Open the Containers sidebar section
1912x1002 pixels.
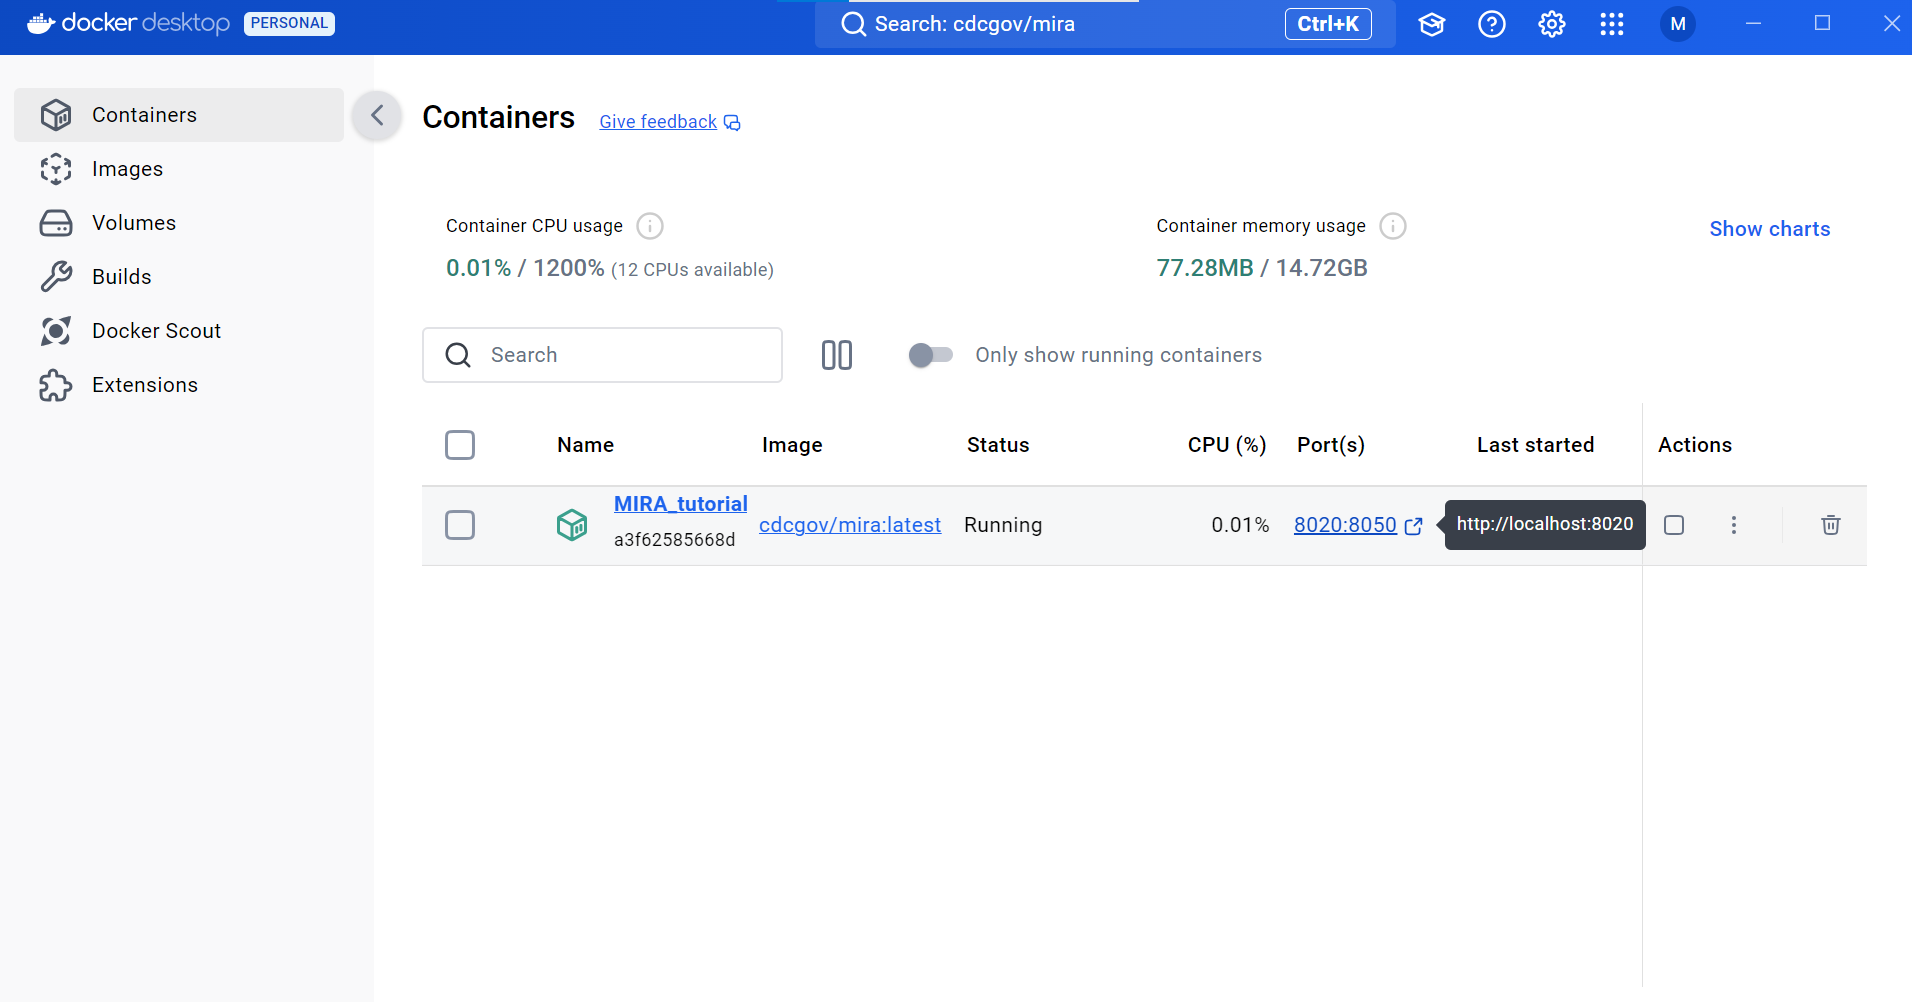tap(179, 115)
